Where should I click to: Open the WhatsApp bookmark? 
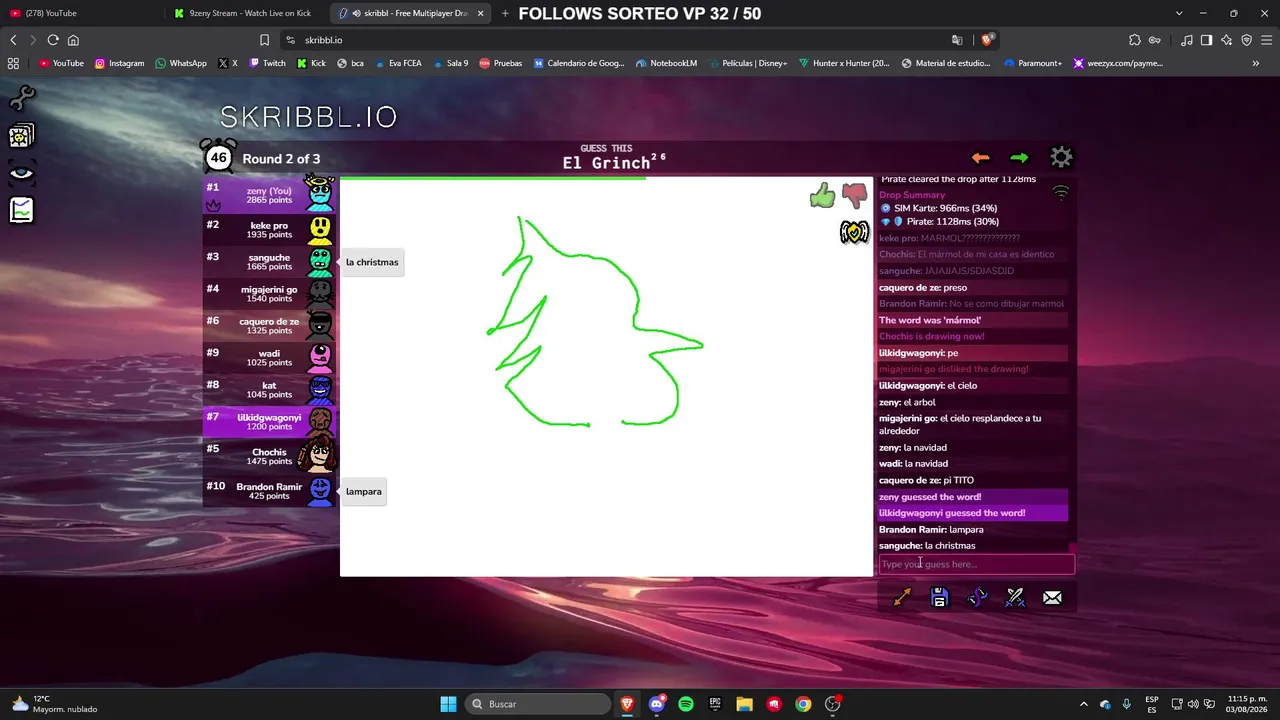tap(181, 63)
